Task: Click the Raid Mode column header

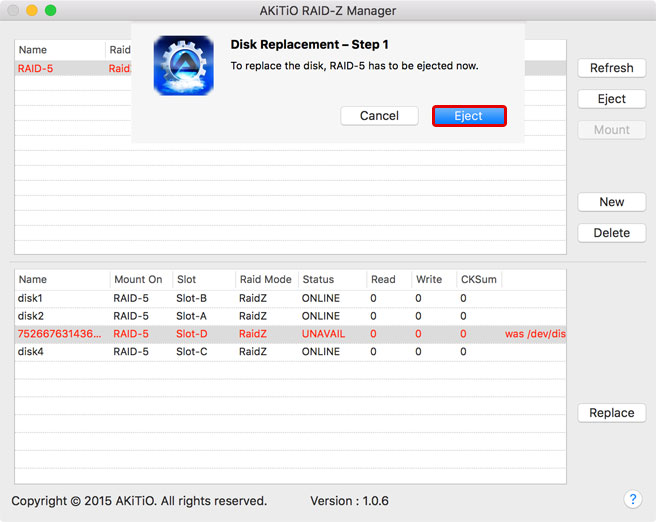Action: pos(264,280)
